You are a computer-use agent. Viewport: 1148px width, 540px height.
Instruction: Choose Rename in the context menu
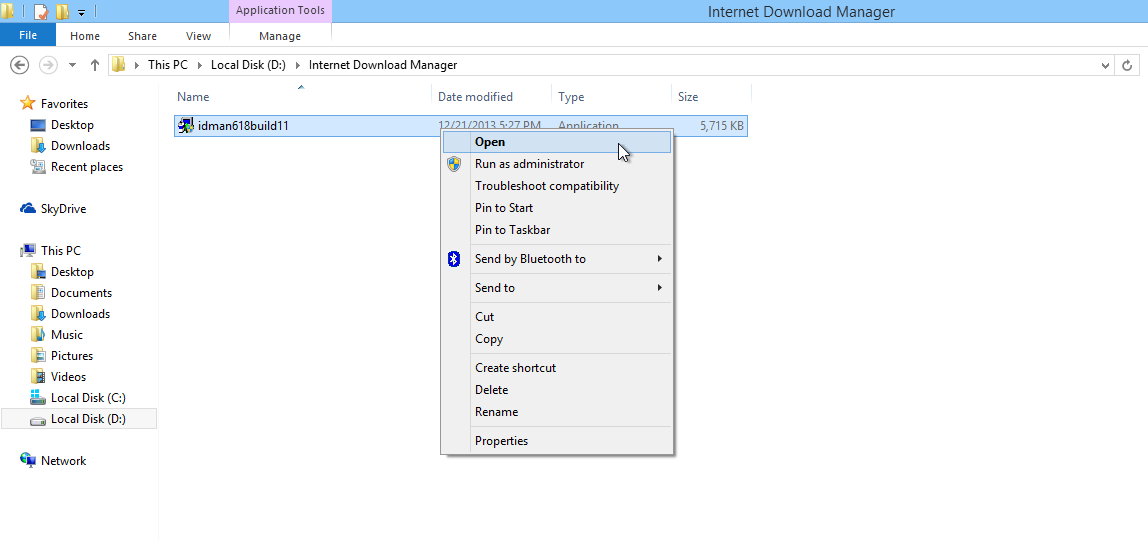tap(556, 412)
